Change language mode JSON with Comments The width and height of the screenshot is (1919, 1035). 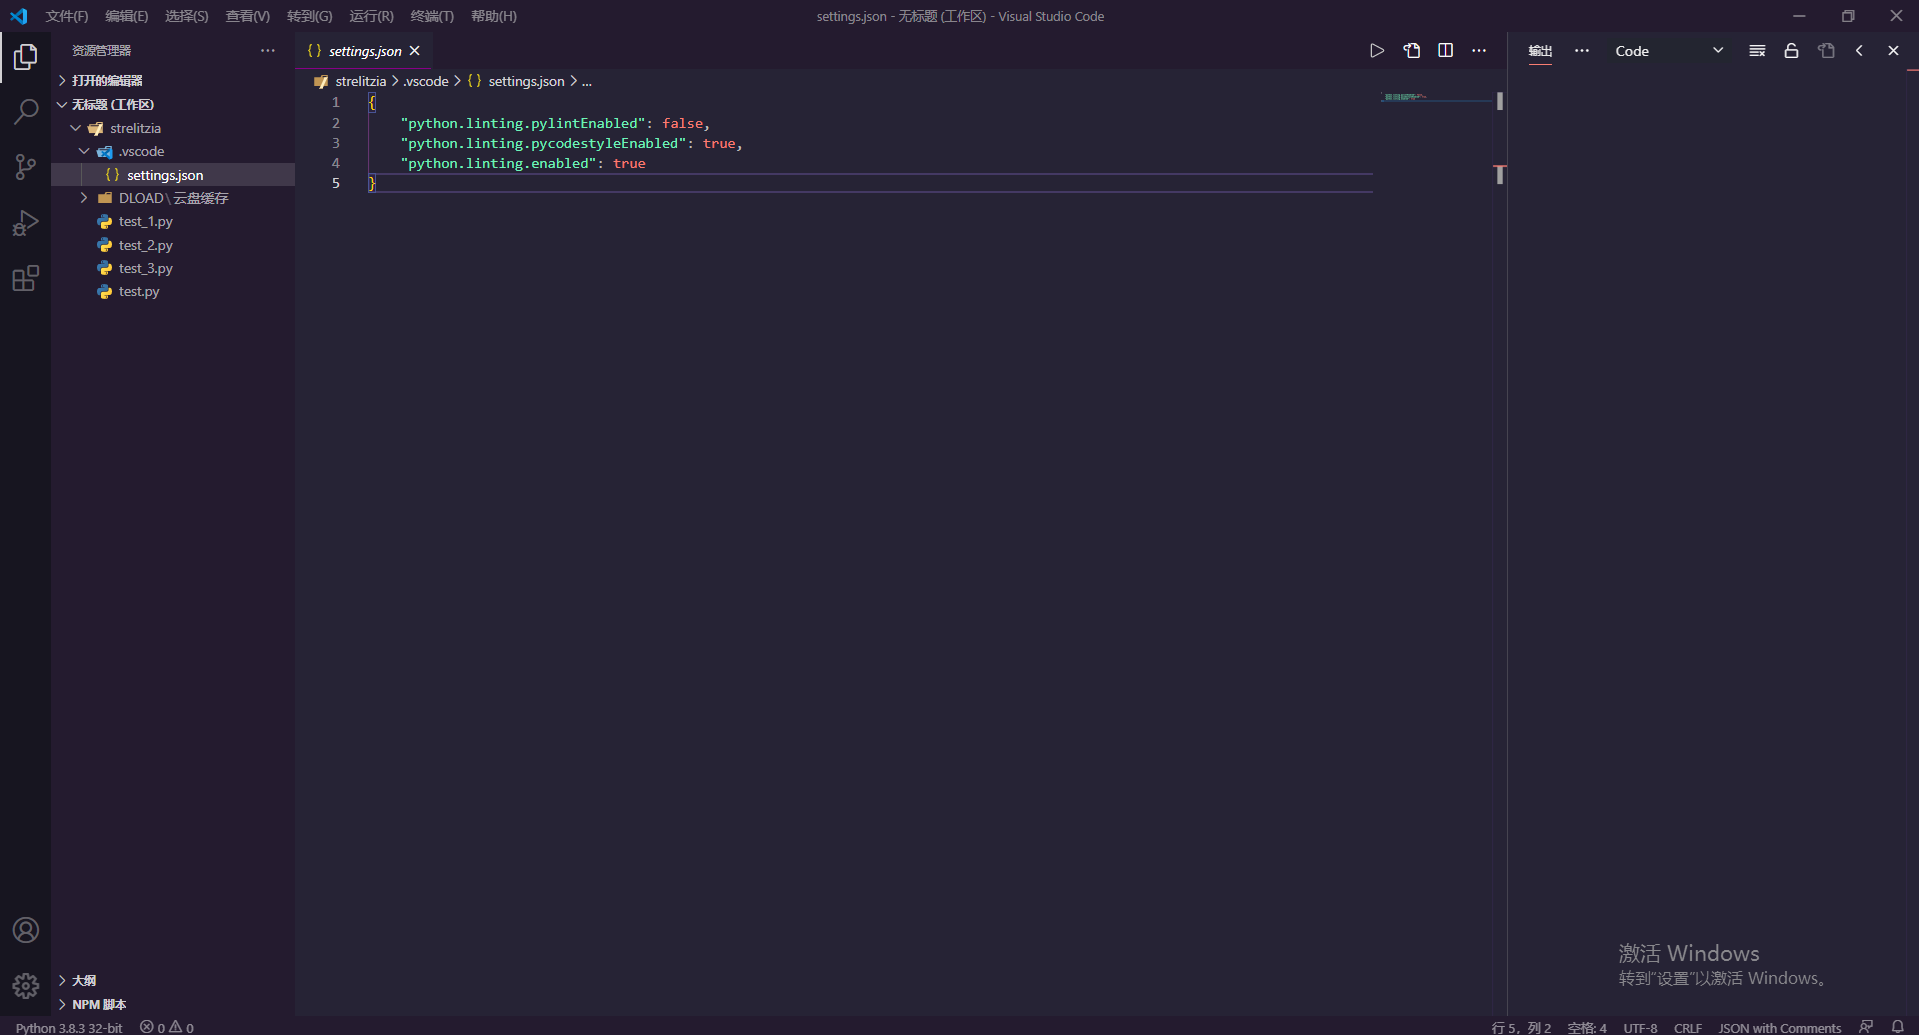[x=1780, y=1027]
